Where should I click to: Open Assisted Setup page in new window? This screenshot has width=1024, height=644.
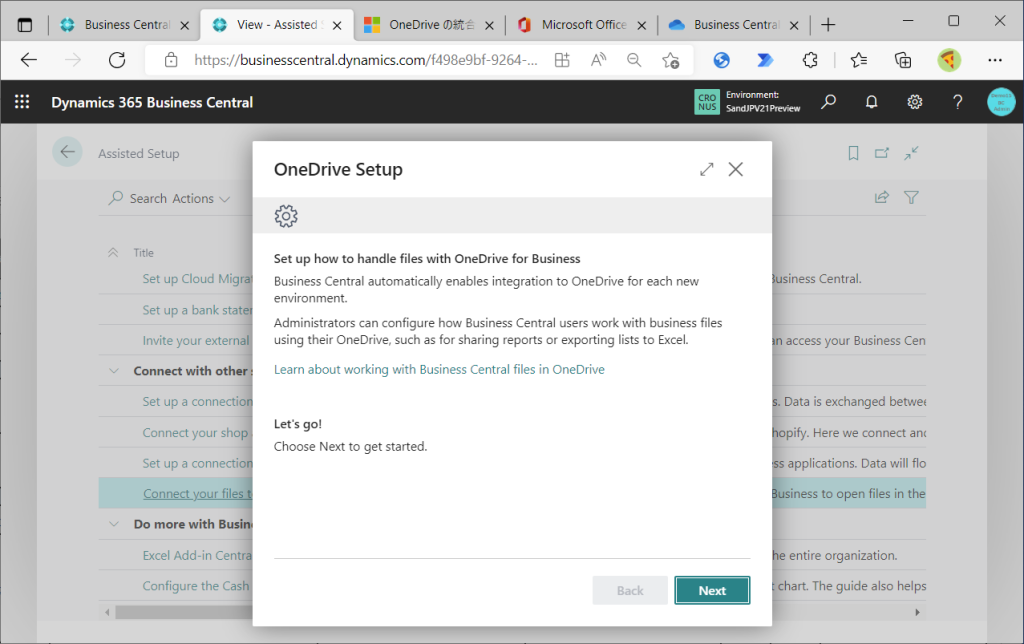[882, 153]
